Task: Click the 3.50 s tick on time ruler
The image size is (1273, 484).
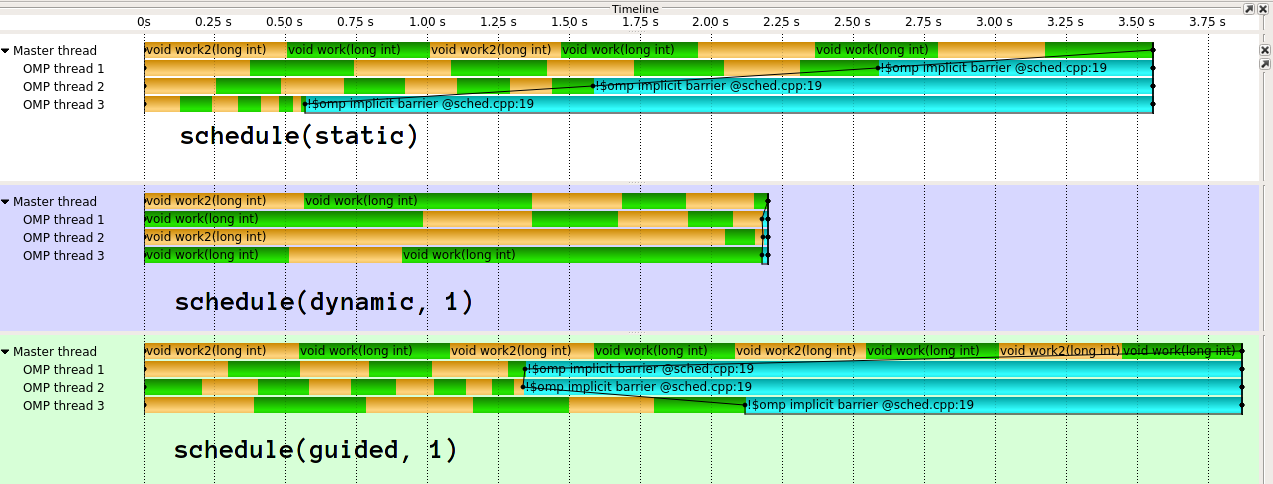Action: (x=1137, y=21)
